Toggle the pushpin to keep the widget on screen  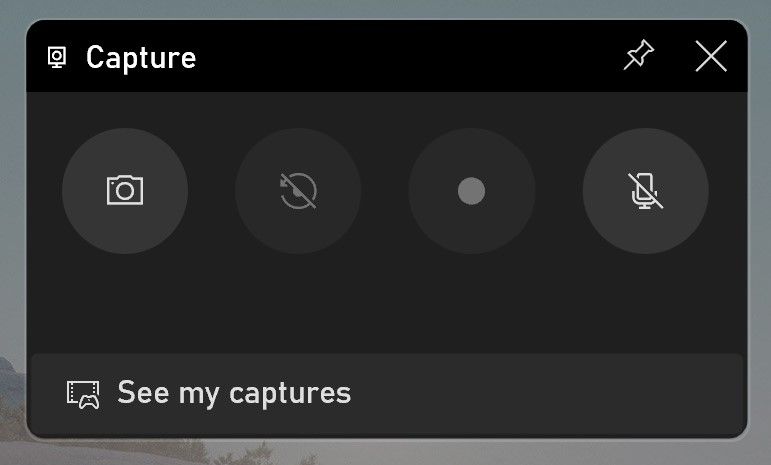click(x=639, y=55)
